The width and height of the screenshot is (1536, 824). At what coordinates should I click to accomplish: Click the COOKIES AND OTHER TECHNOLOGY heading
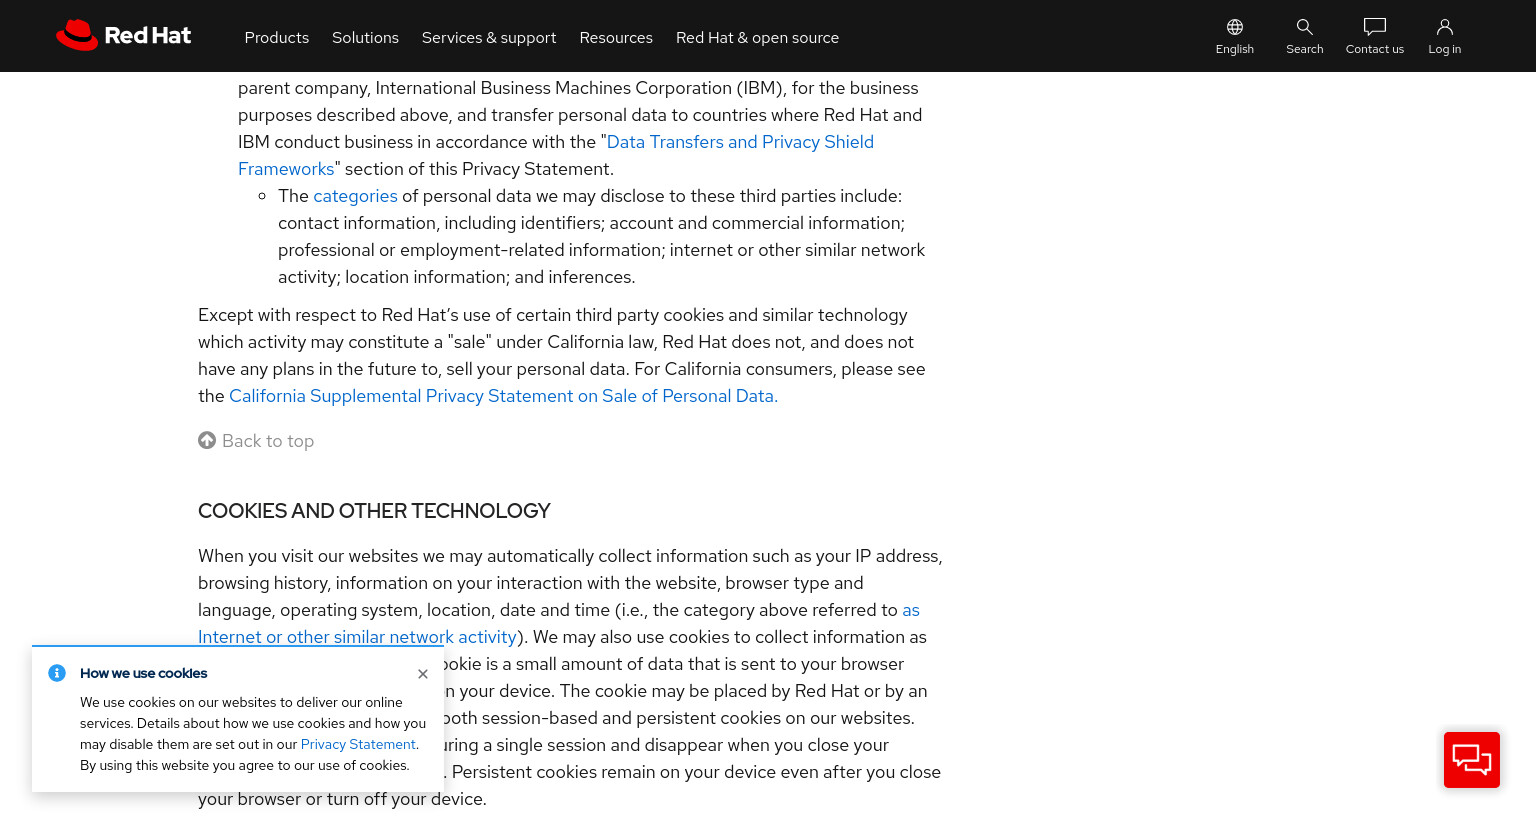point(374,511)
